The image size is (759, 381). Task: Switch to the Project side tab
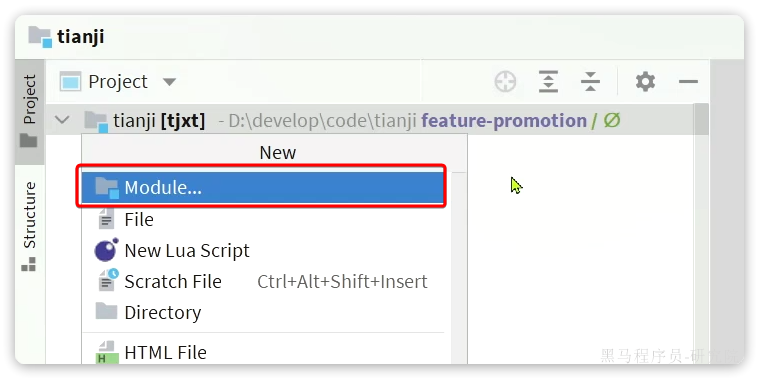click(x=29, y=111)
